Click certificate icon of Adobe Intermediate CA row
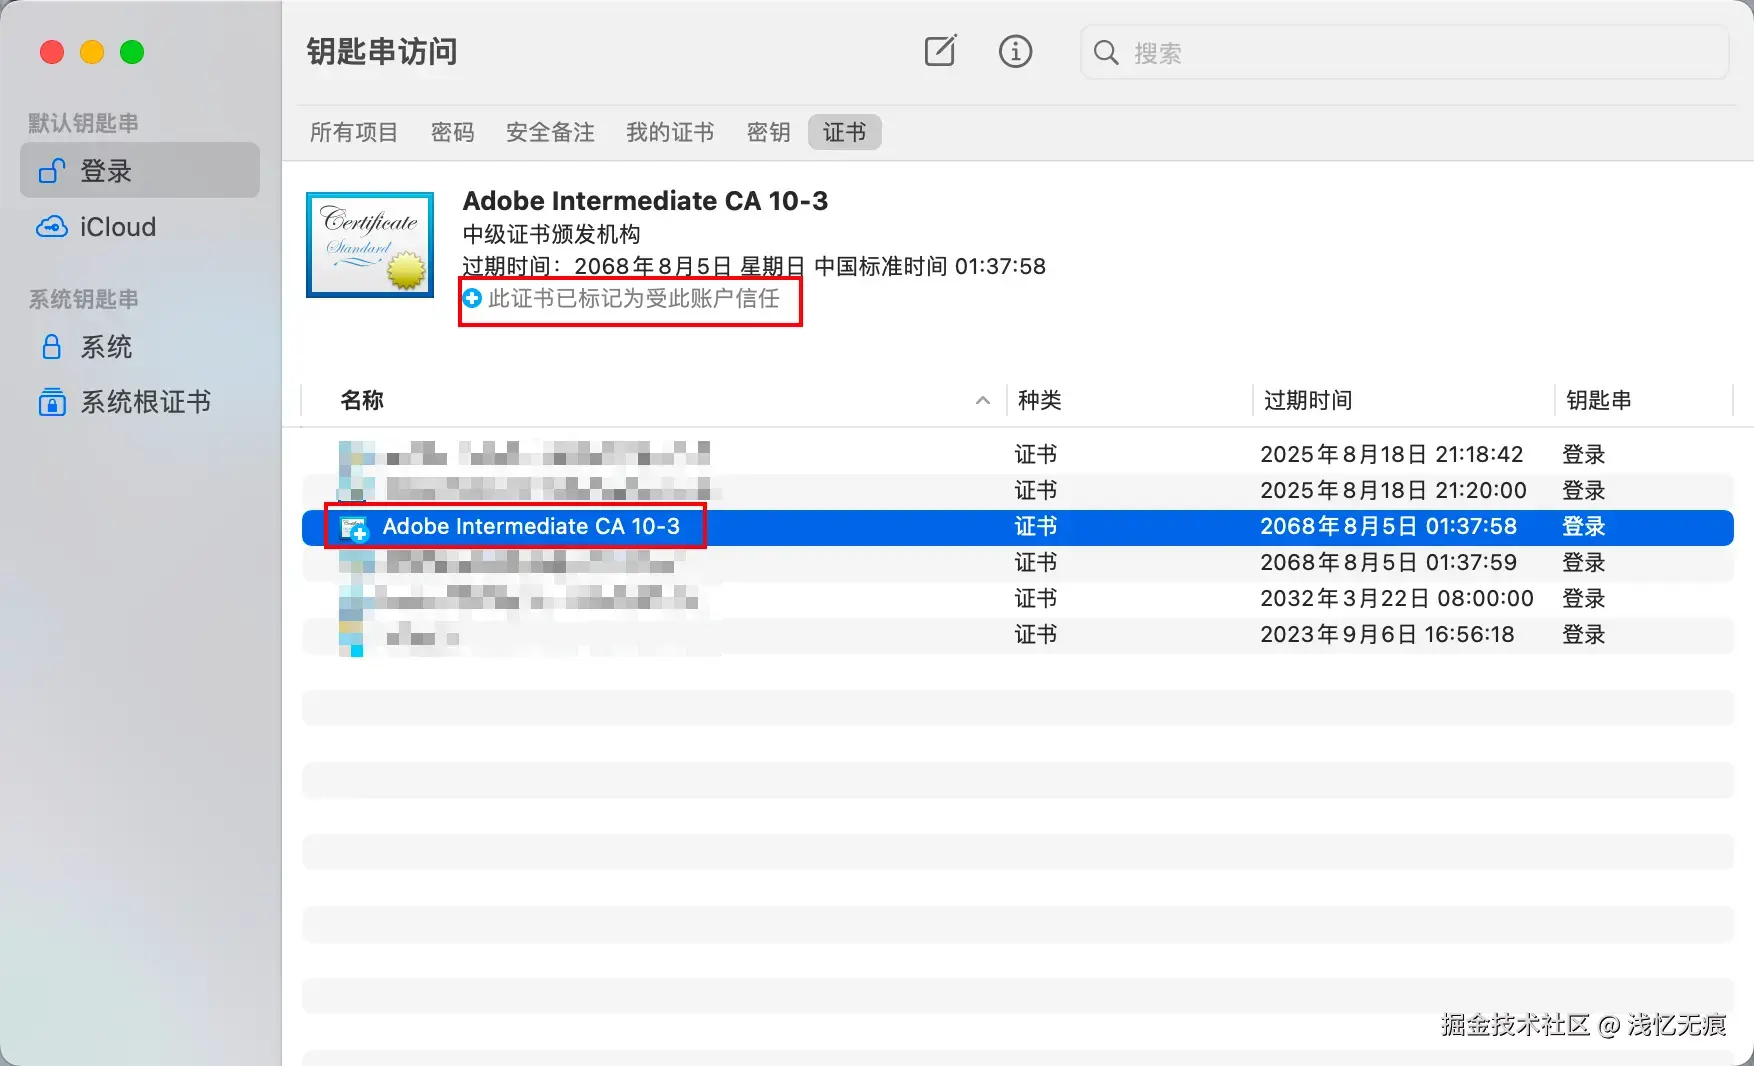The width and height of the screenshot is (1754, 1066). (x=355, y=528)
